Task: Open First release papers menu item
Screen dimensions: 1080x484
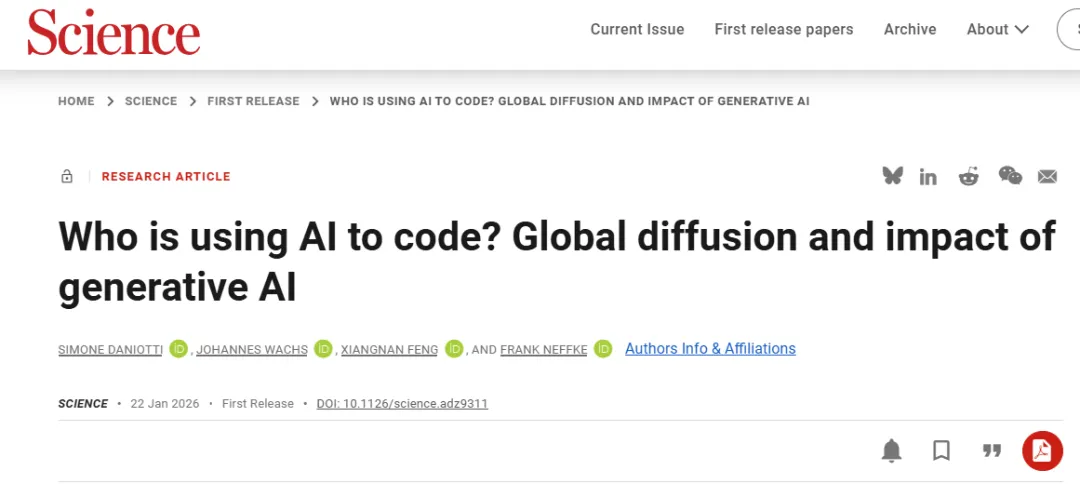Action: point(783,29)
